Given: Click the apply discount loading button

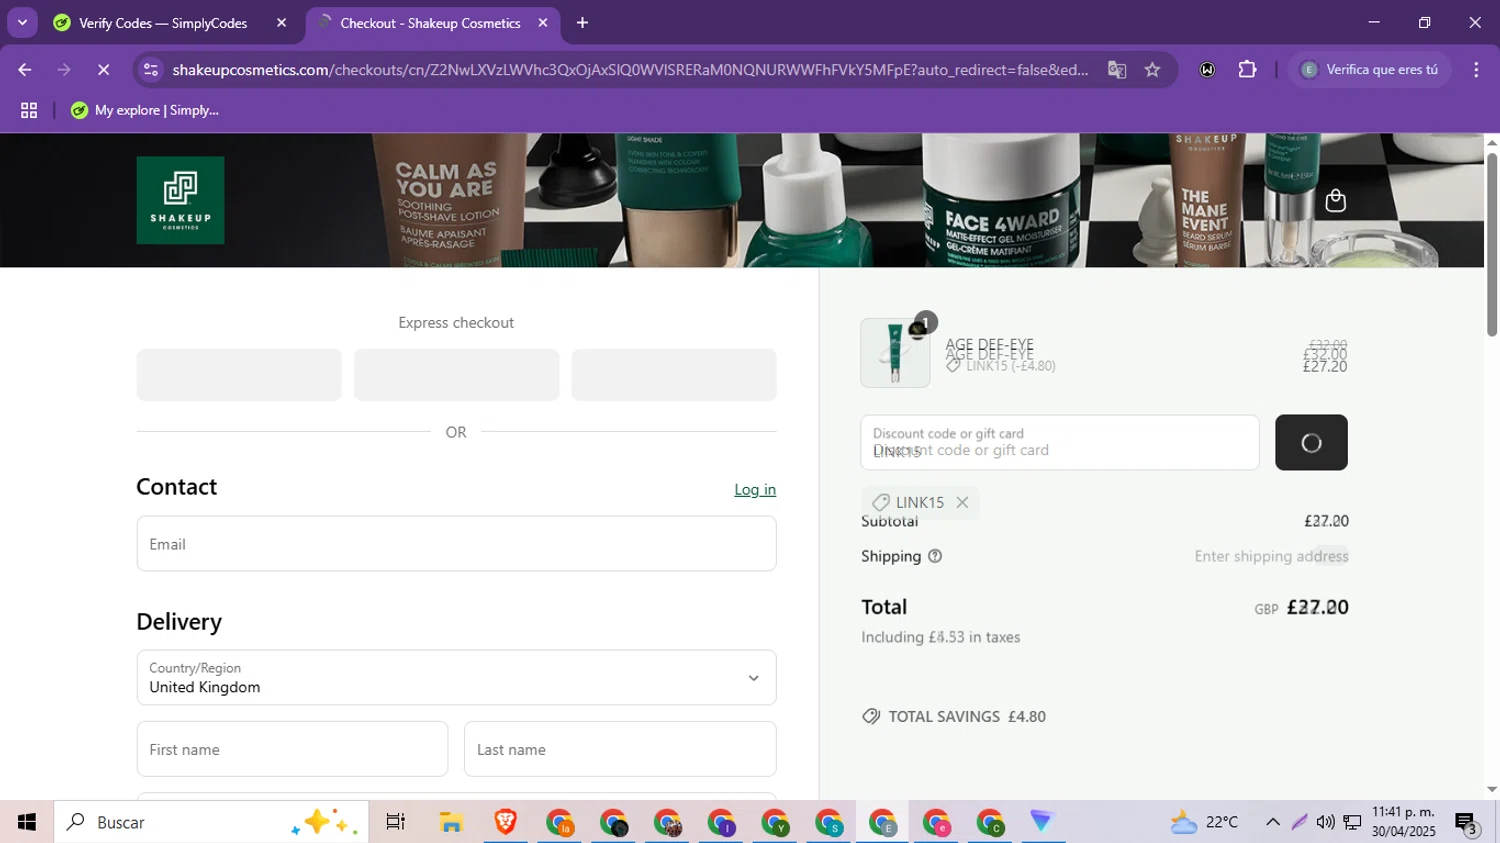Looking at the screenshot, I should [1311, 442].
